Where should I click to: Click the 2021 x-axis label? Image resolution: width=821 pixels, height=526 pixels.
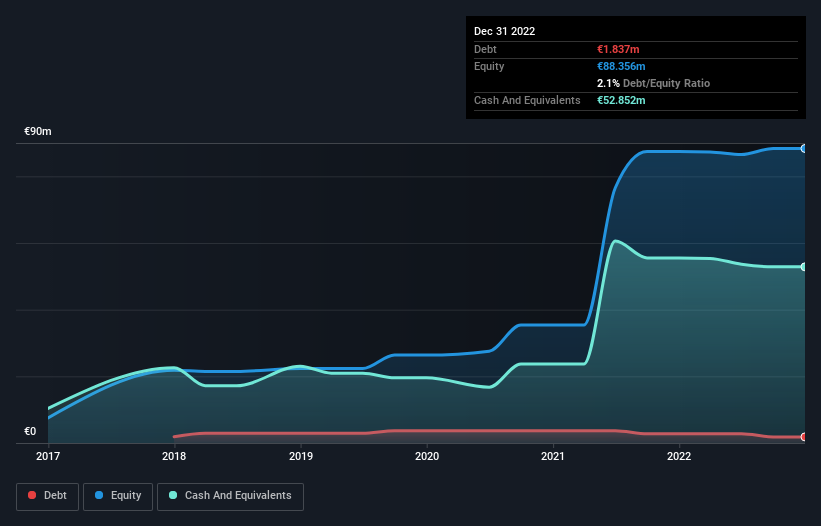tap(553, 456)
